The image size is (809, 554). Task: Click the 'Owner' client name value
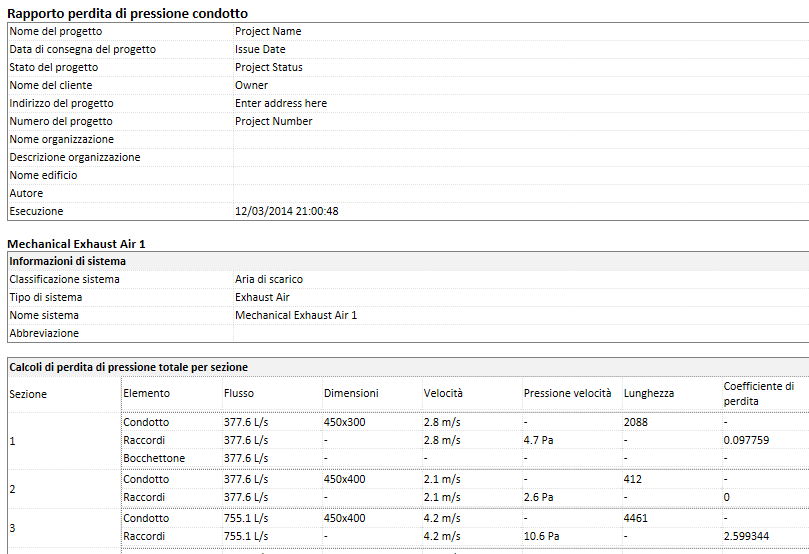251,85
